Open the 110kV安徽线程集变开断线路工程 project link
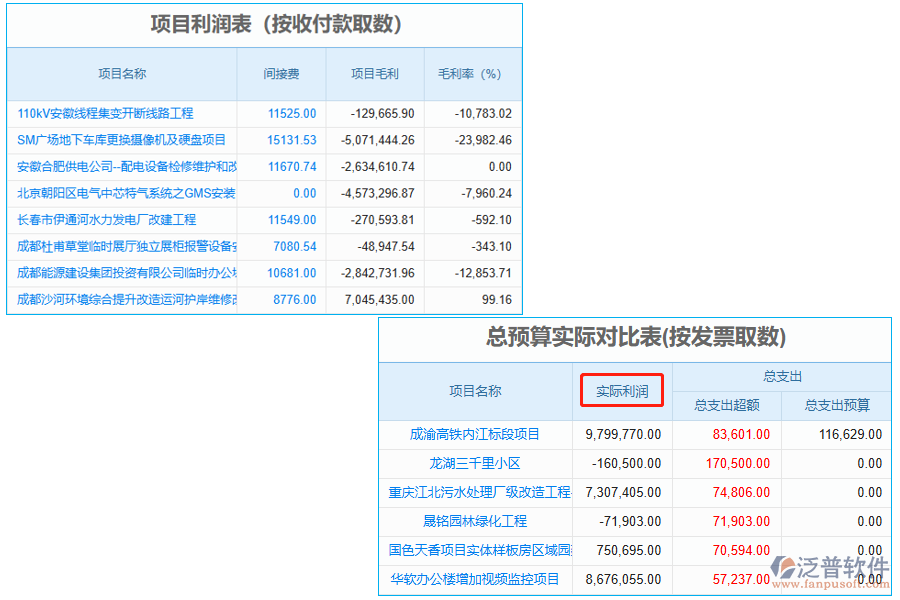900x600 pixels. pyautogui.click(x=105, y=114)
